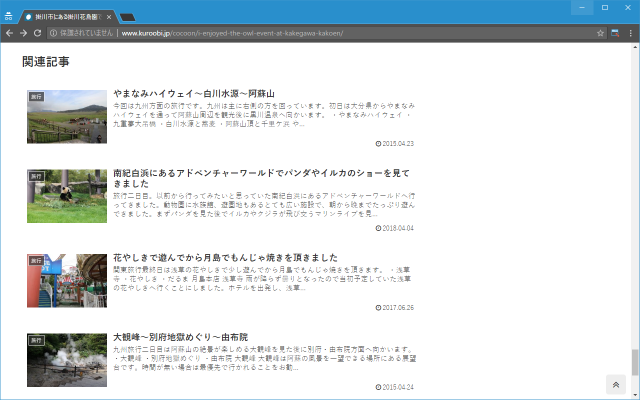Click the Hanayashiki article excerpt text
This screenshot has height=400, width=640.
click(x=262, y=279)
